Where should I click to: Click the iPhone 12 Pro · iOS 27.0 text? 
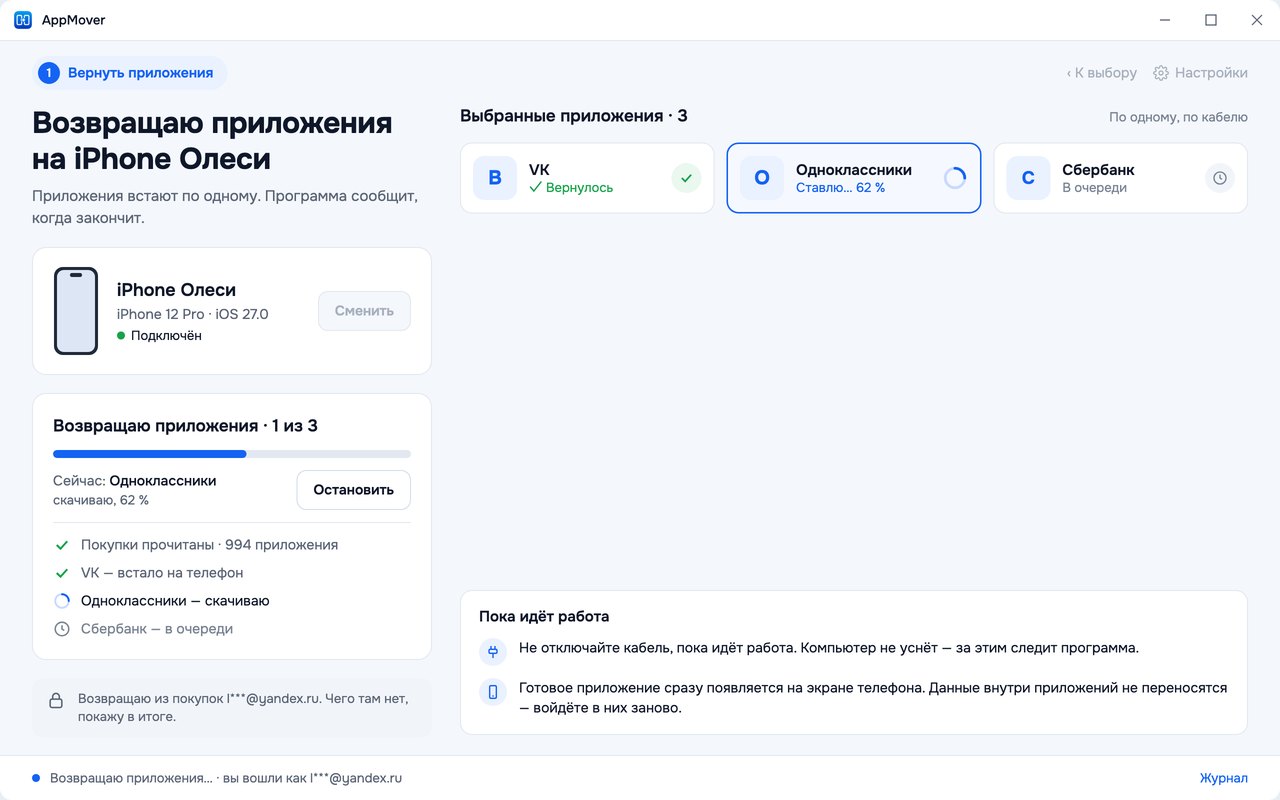point(192,314)
